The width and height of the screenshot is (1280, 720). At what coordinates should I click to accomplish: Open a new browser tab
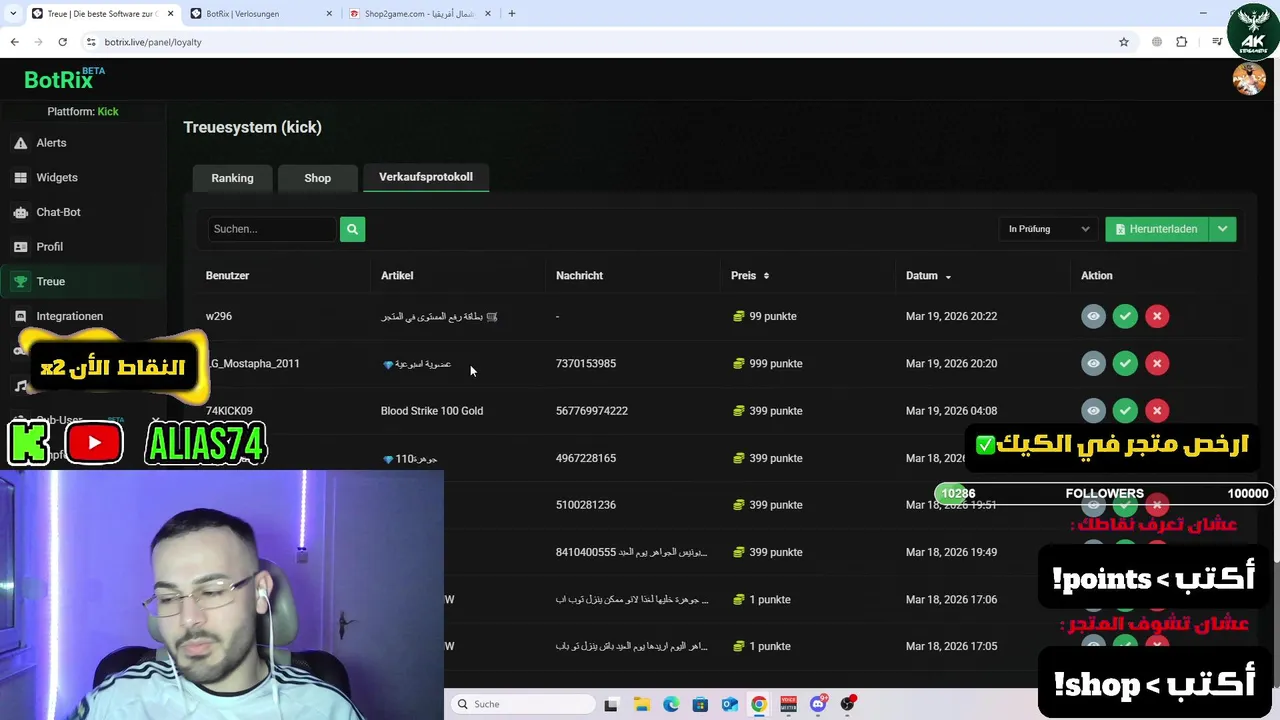[x=512, y=13]
